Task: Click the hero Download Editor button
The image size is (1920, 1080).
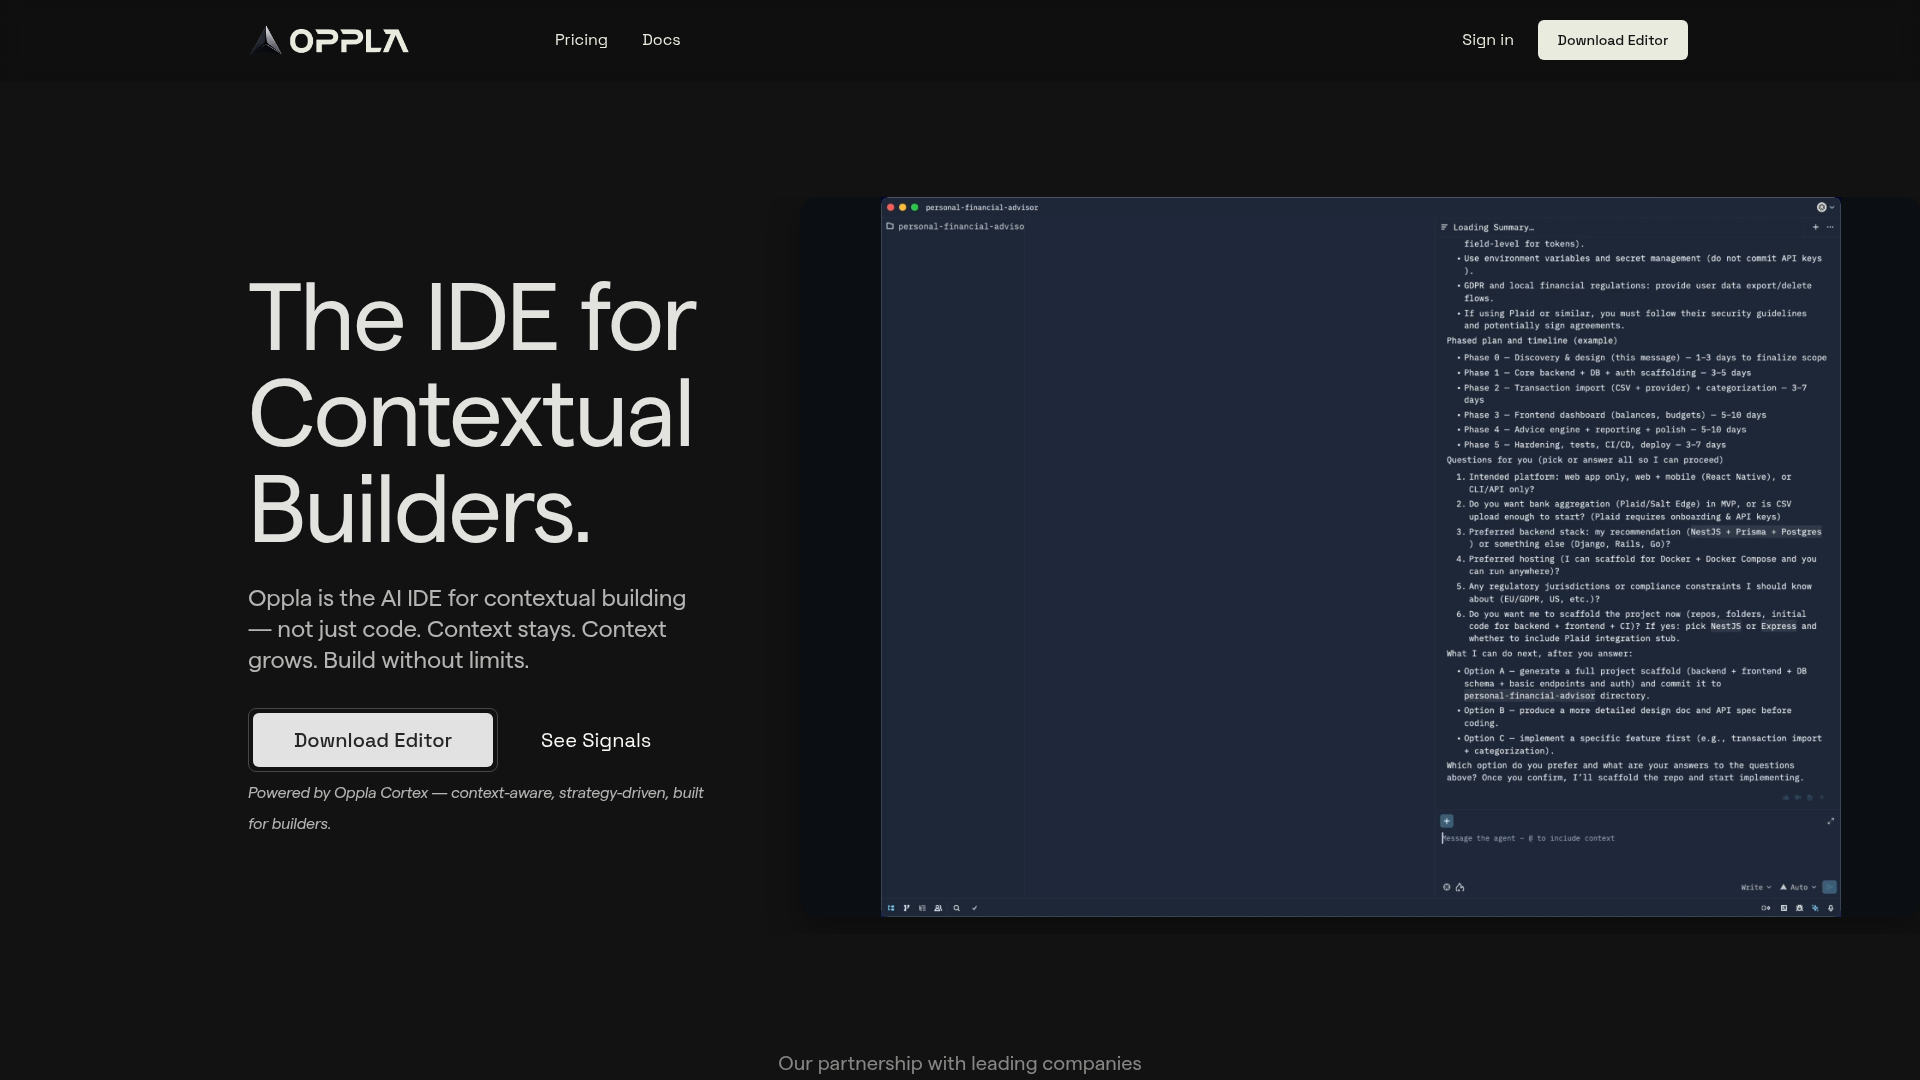Action: (373, 740)
